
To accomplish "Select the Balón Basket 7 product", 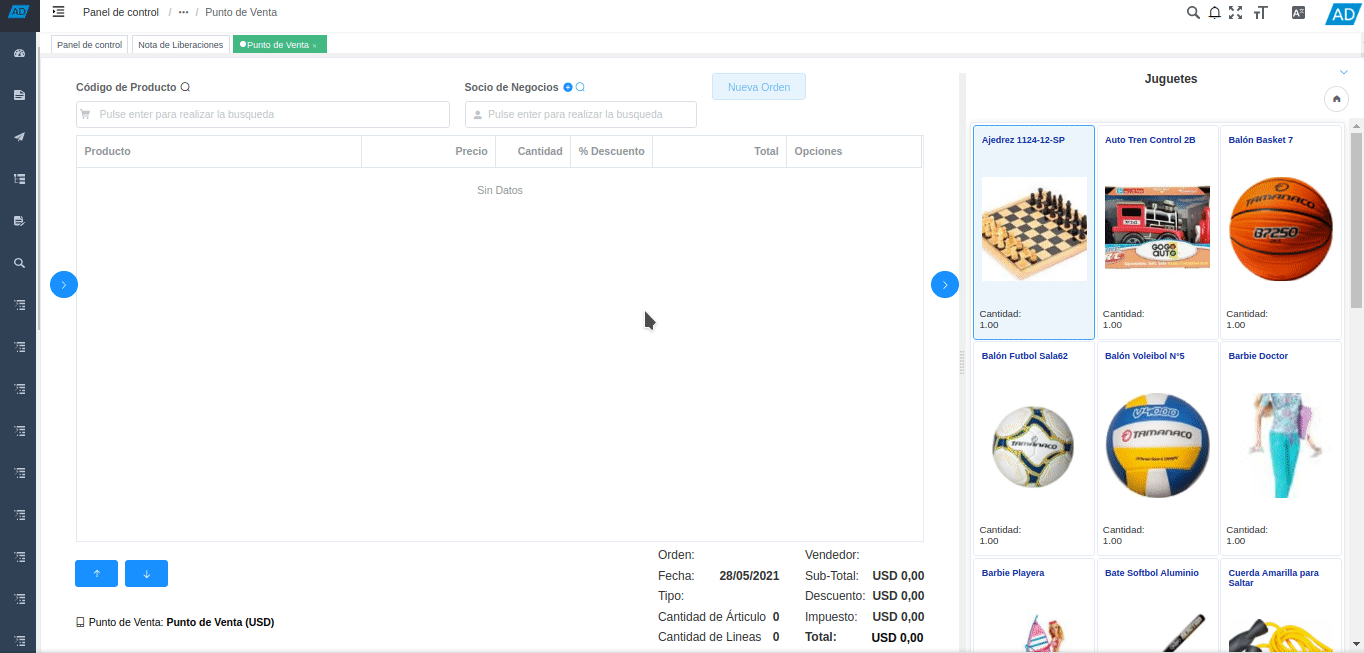I will coord(1280,232).
